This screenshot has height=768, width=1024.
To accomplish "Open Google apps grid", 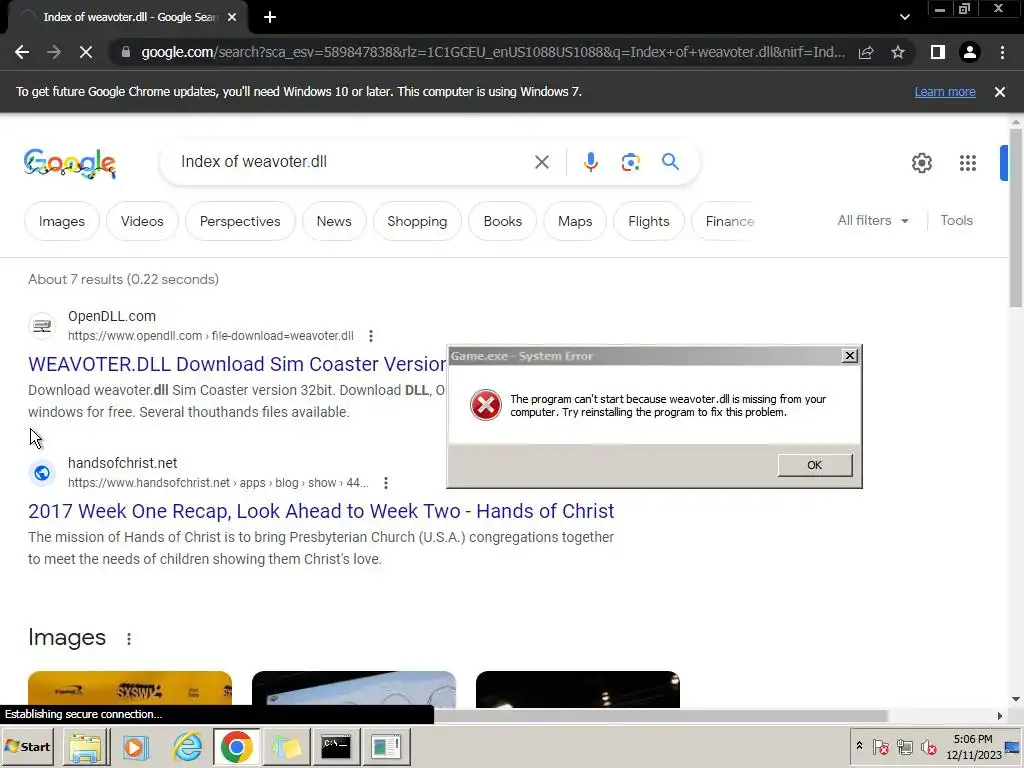I will 968,163.
